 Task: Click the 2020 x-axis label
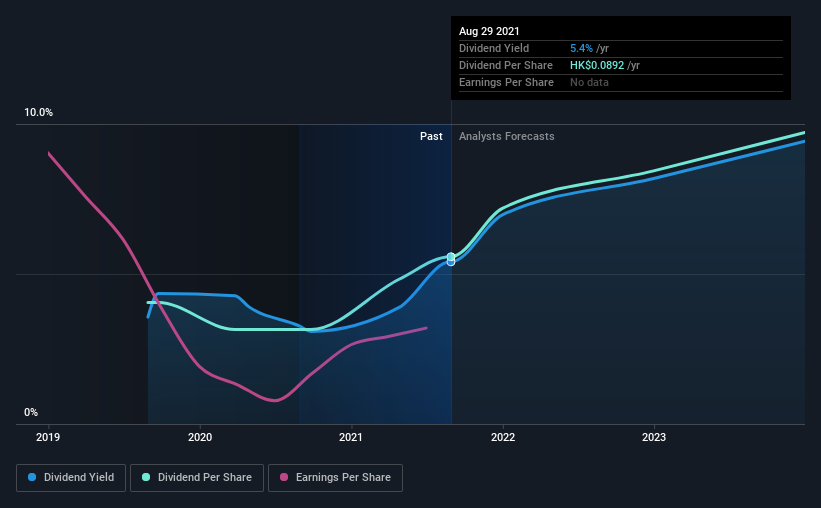(x=200, y=437)
